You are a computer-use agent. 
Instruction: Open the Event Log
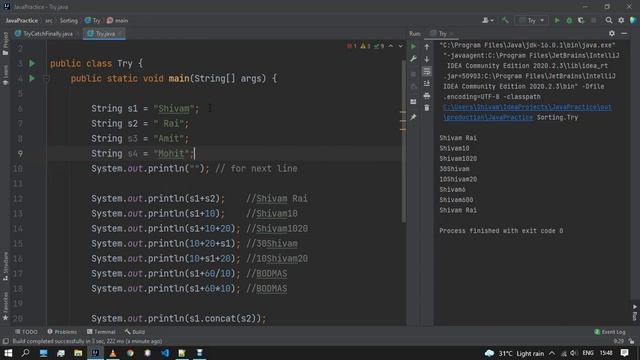(610, 332)
